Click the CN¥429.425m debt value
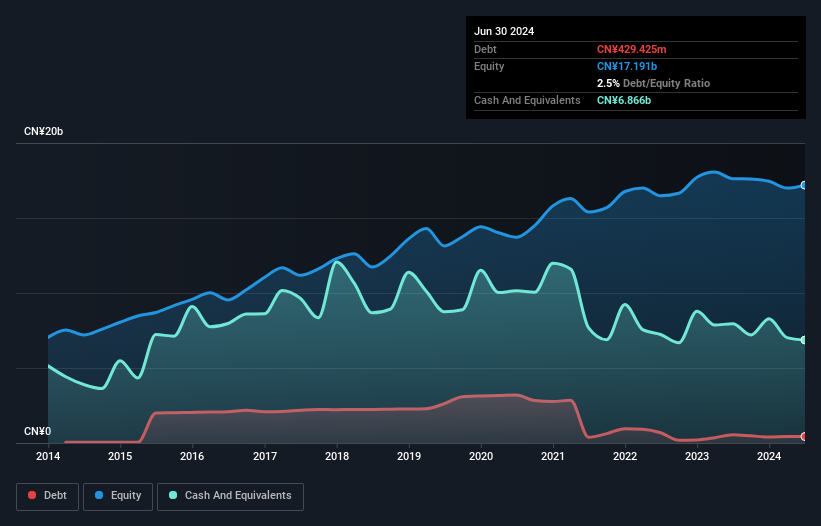This screenshot has width=821, height=526. pos(631,49)
